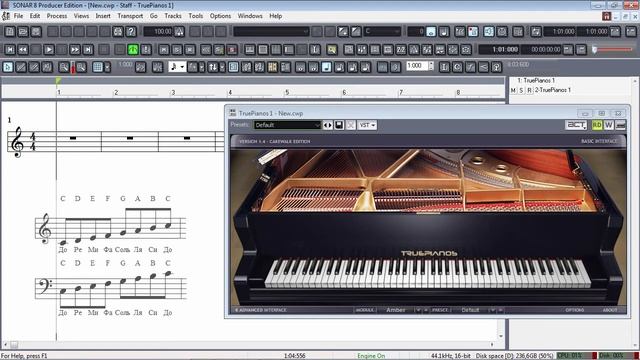
Task: Rewind to the start of project
Action: (x=10, y=50)
